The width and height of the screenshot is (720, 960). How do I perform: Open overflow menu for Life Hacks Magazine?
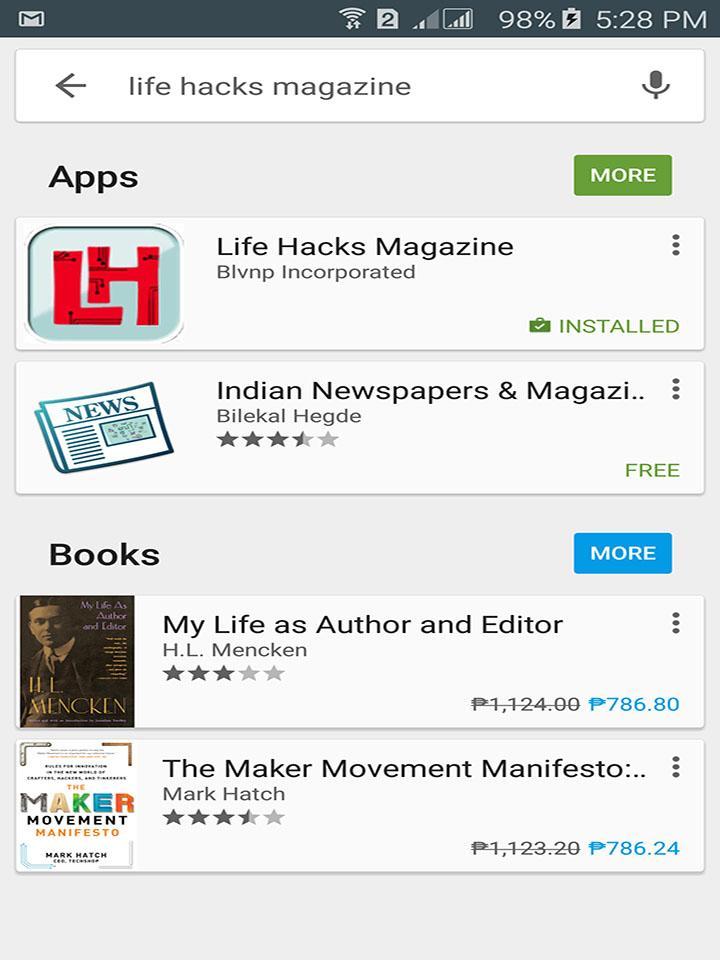(x=676, y=245)
